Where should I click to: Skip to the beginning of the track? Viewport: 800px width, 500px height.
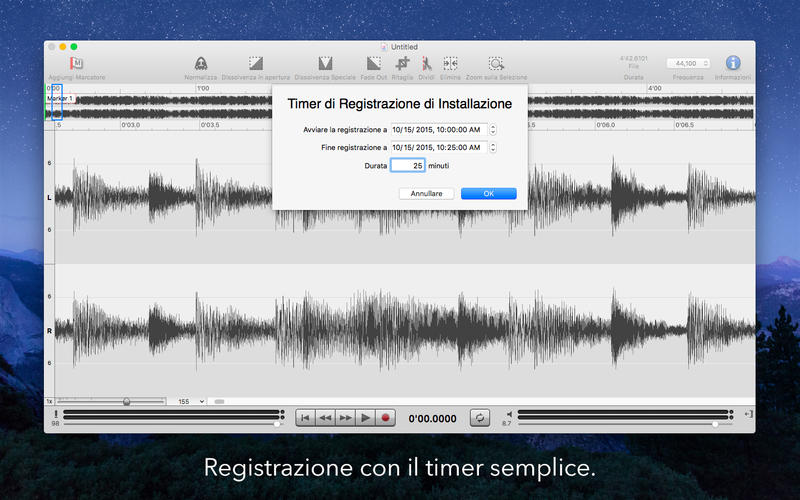(305, 418)
